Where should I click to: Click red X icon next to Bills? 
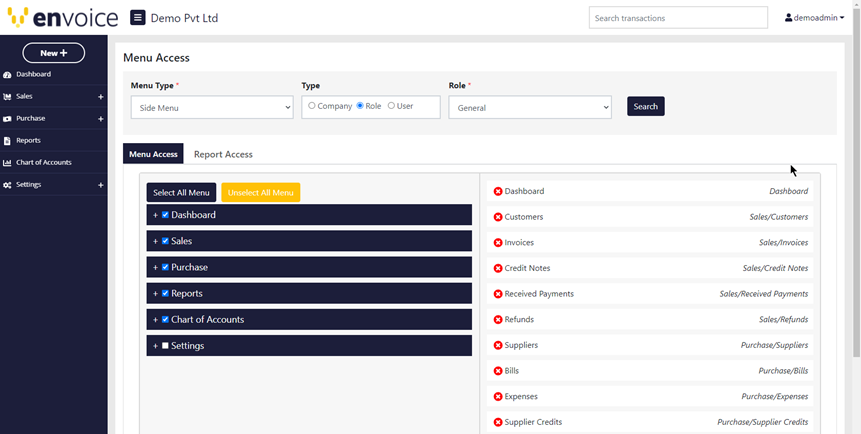click(x=498, y=371)
